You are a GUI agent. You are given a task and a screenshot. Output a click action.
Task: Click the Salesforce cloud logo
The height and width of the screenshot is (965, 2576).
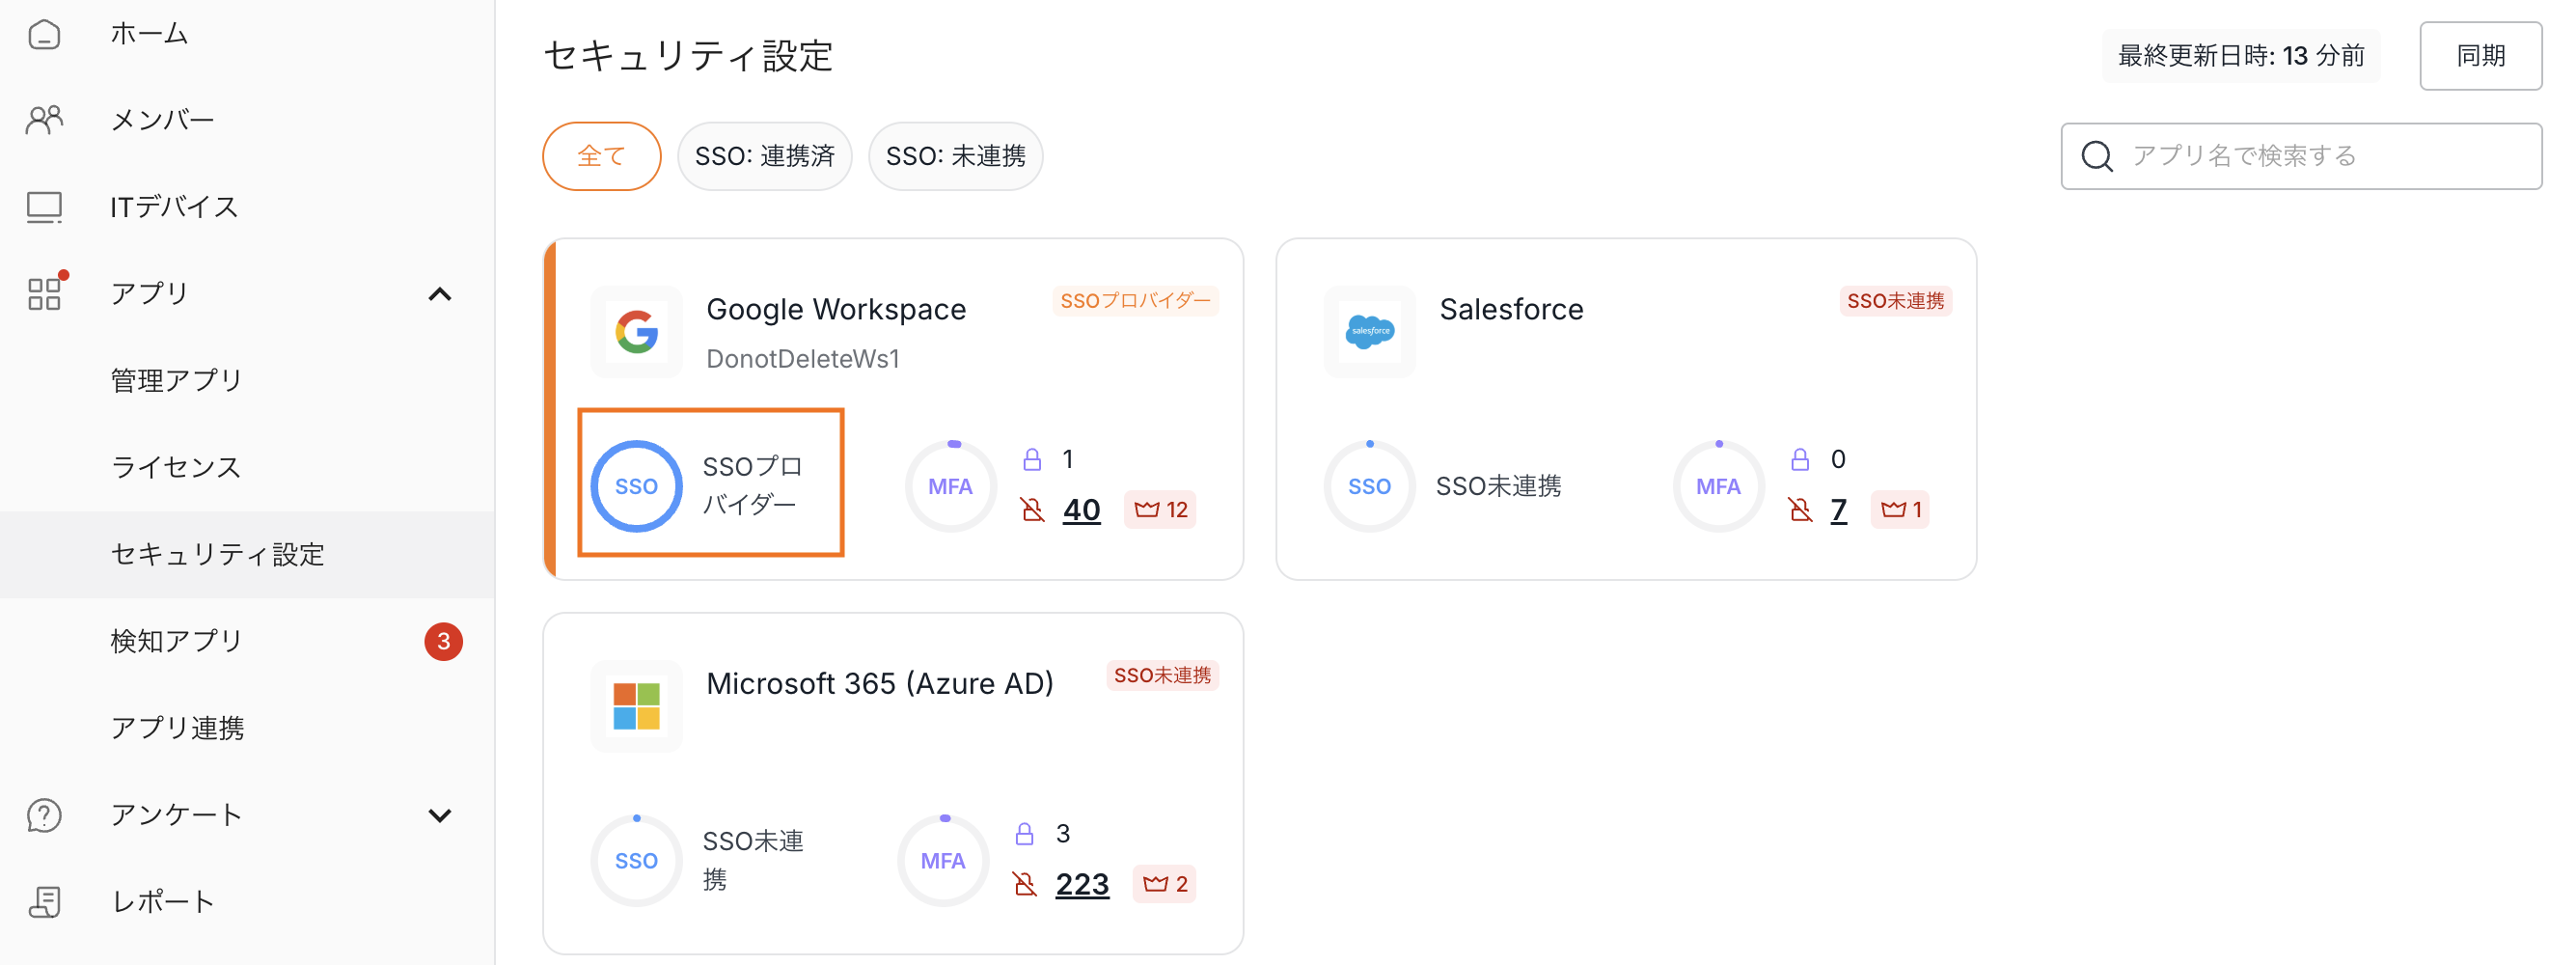click(x=1369, y=332)
